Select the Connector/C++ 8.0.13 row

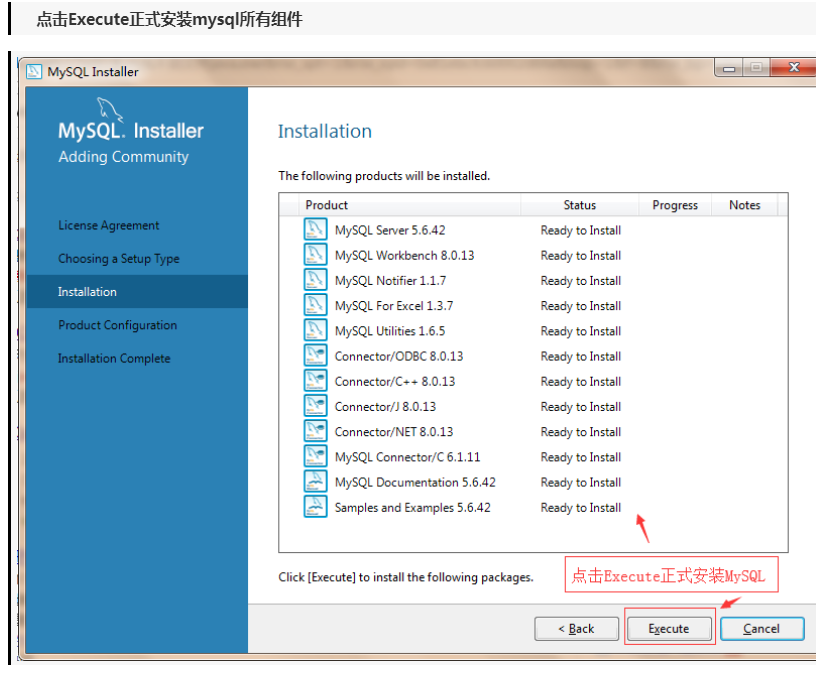click(x=533, y=381)
